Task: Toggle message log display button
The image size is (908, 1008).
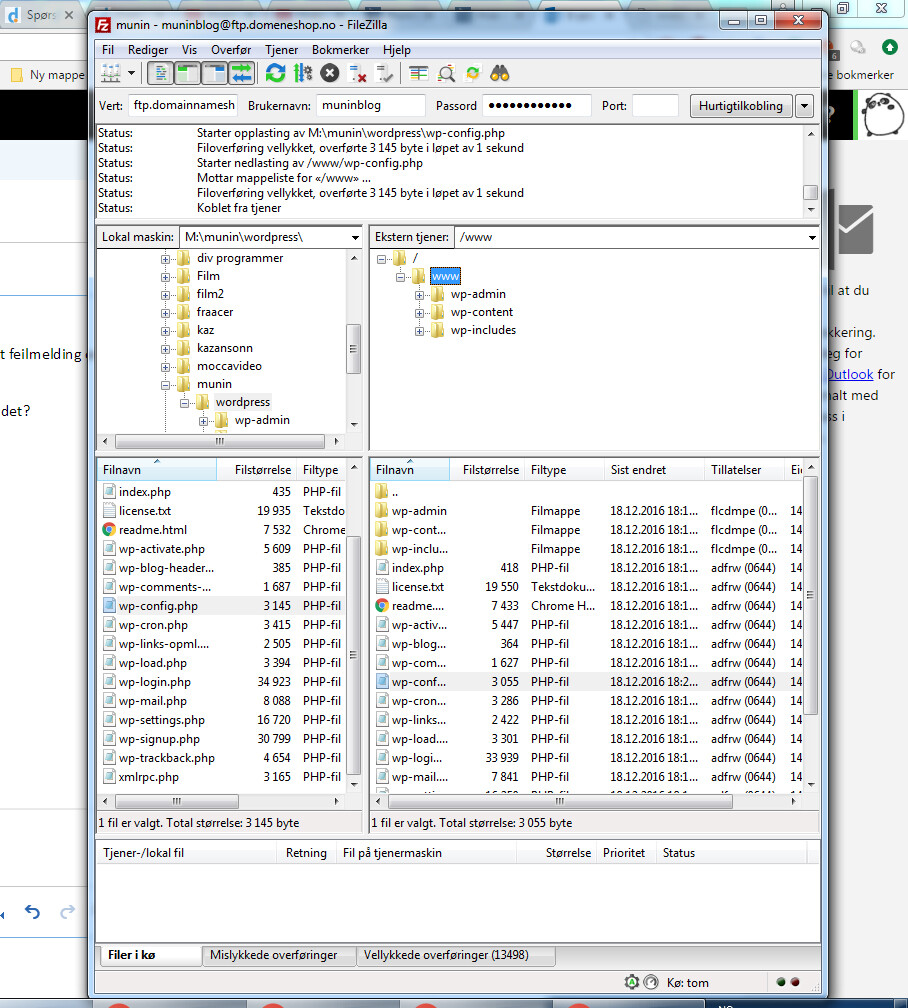Action: point(160,73)
